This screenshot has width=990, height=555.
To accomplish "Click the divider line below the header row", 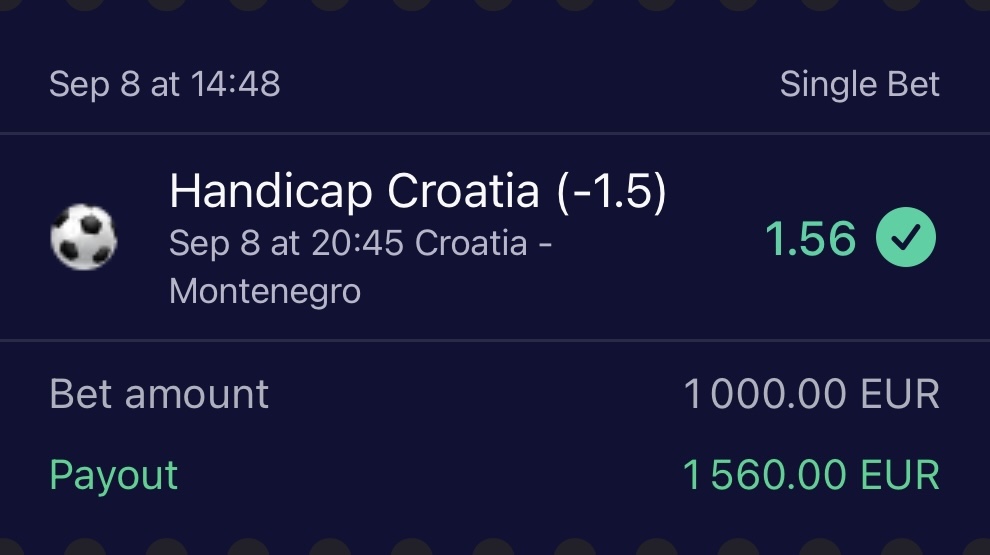I will [495, 133].
